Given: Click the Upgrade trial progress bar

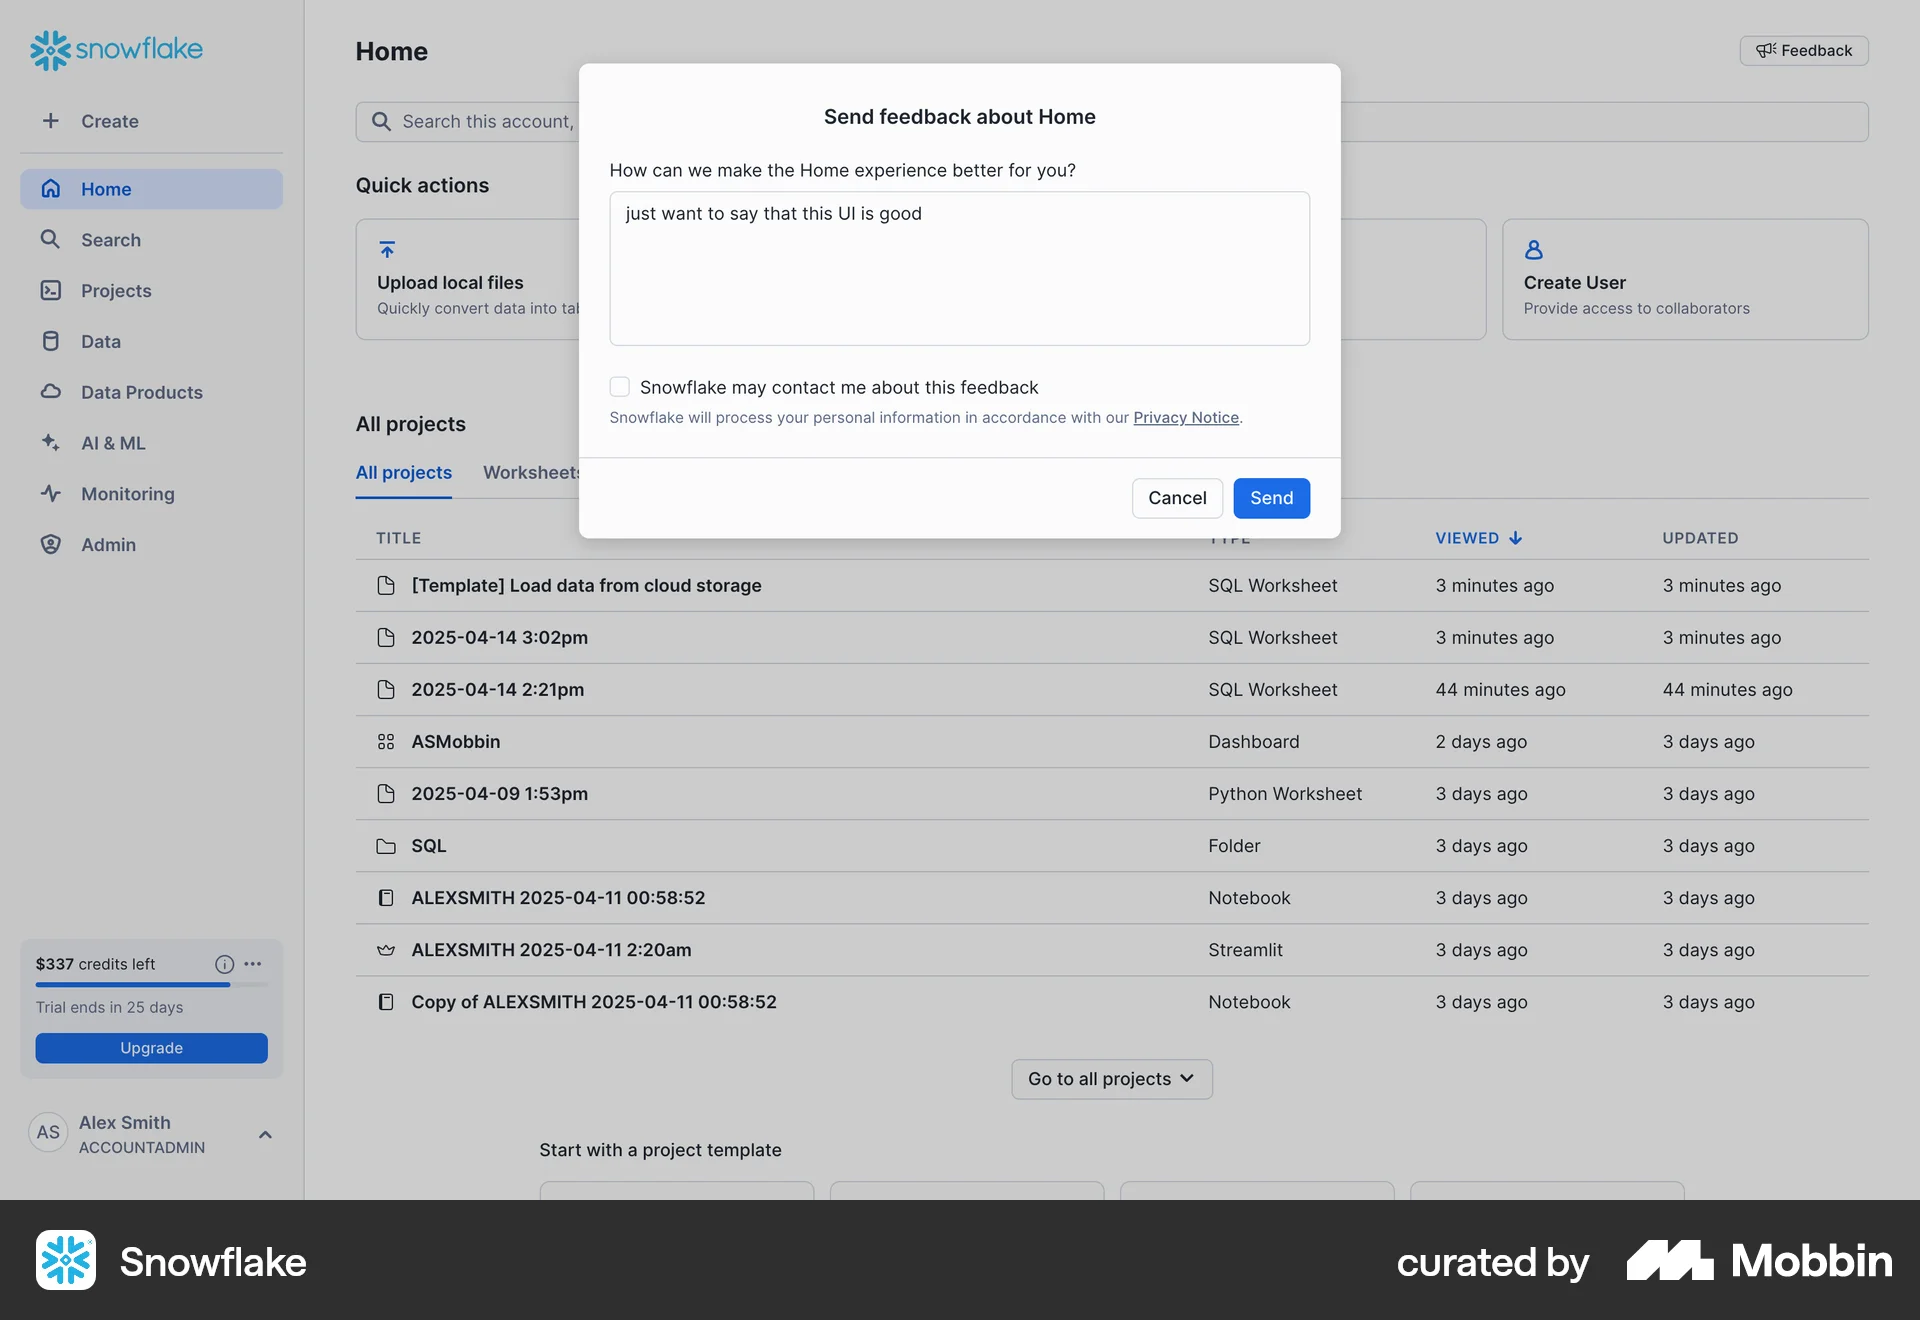Looking at the screenshot, I should 131,984.
